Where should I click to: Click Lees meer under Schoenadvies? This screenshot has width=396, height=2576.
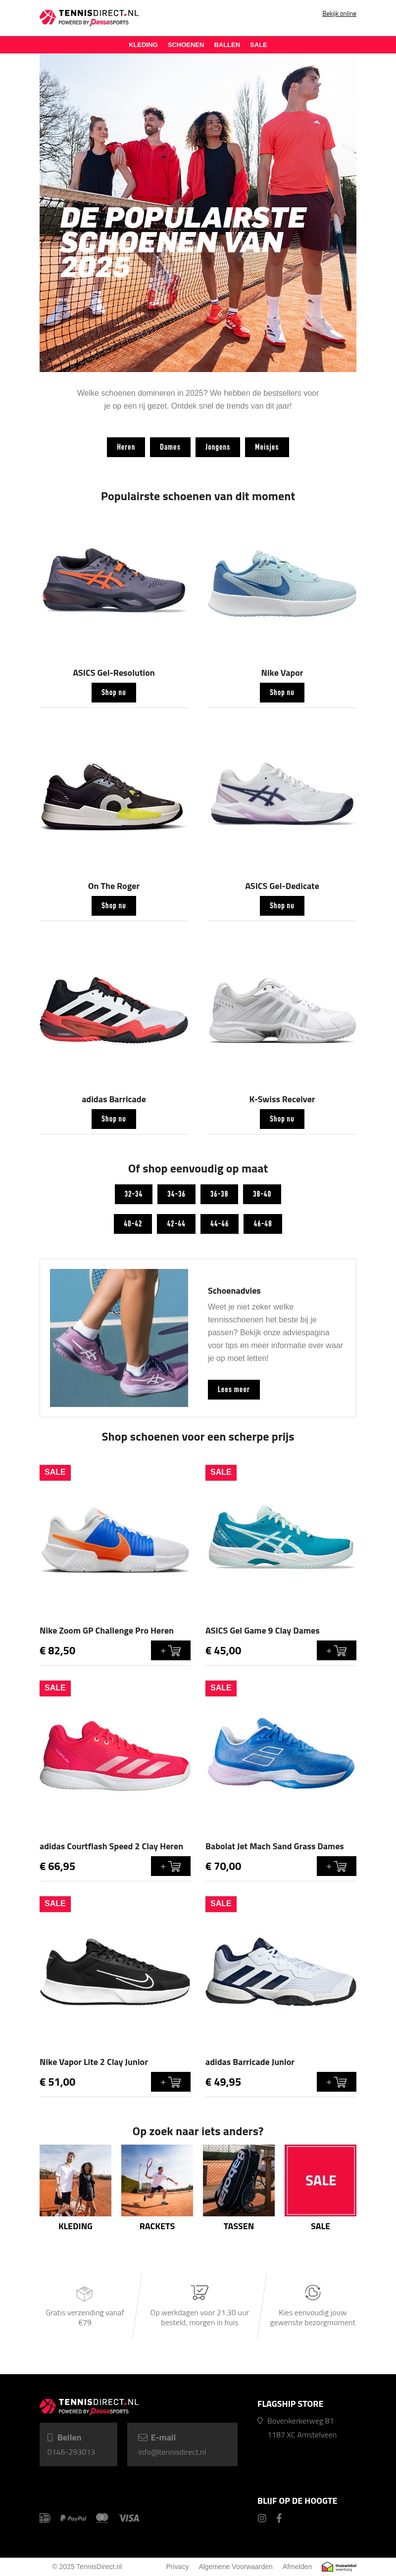click(x=233, y=1389)
